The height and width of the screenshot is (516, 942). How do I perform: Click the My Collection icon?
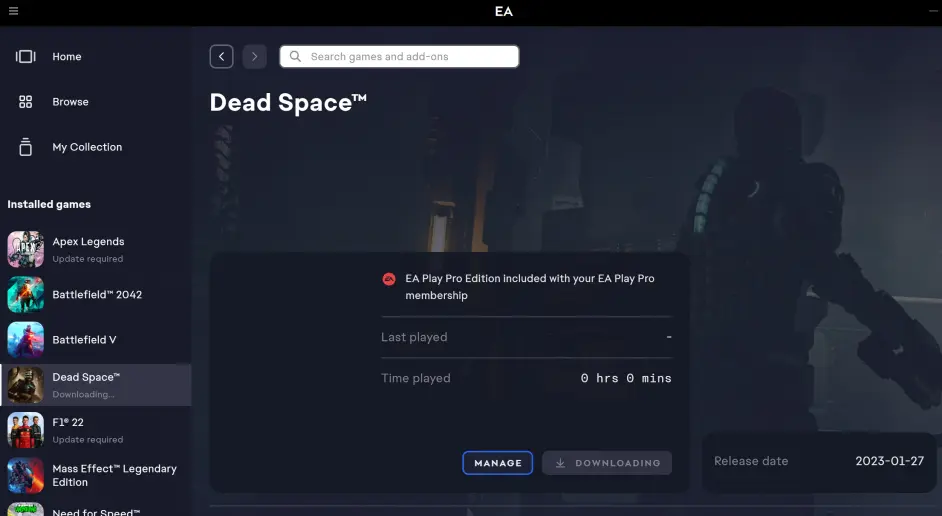pos(26,147)
